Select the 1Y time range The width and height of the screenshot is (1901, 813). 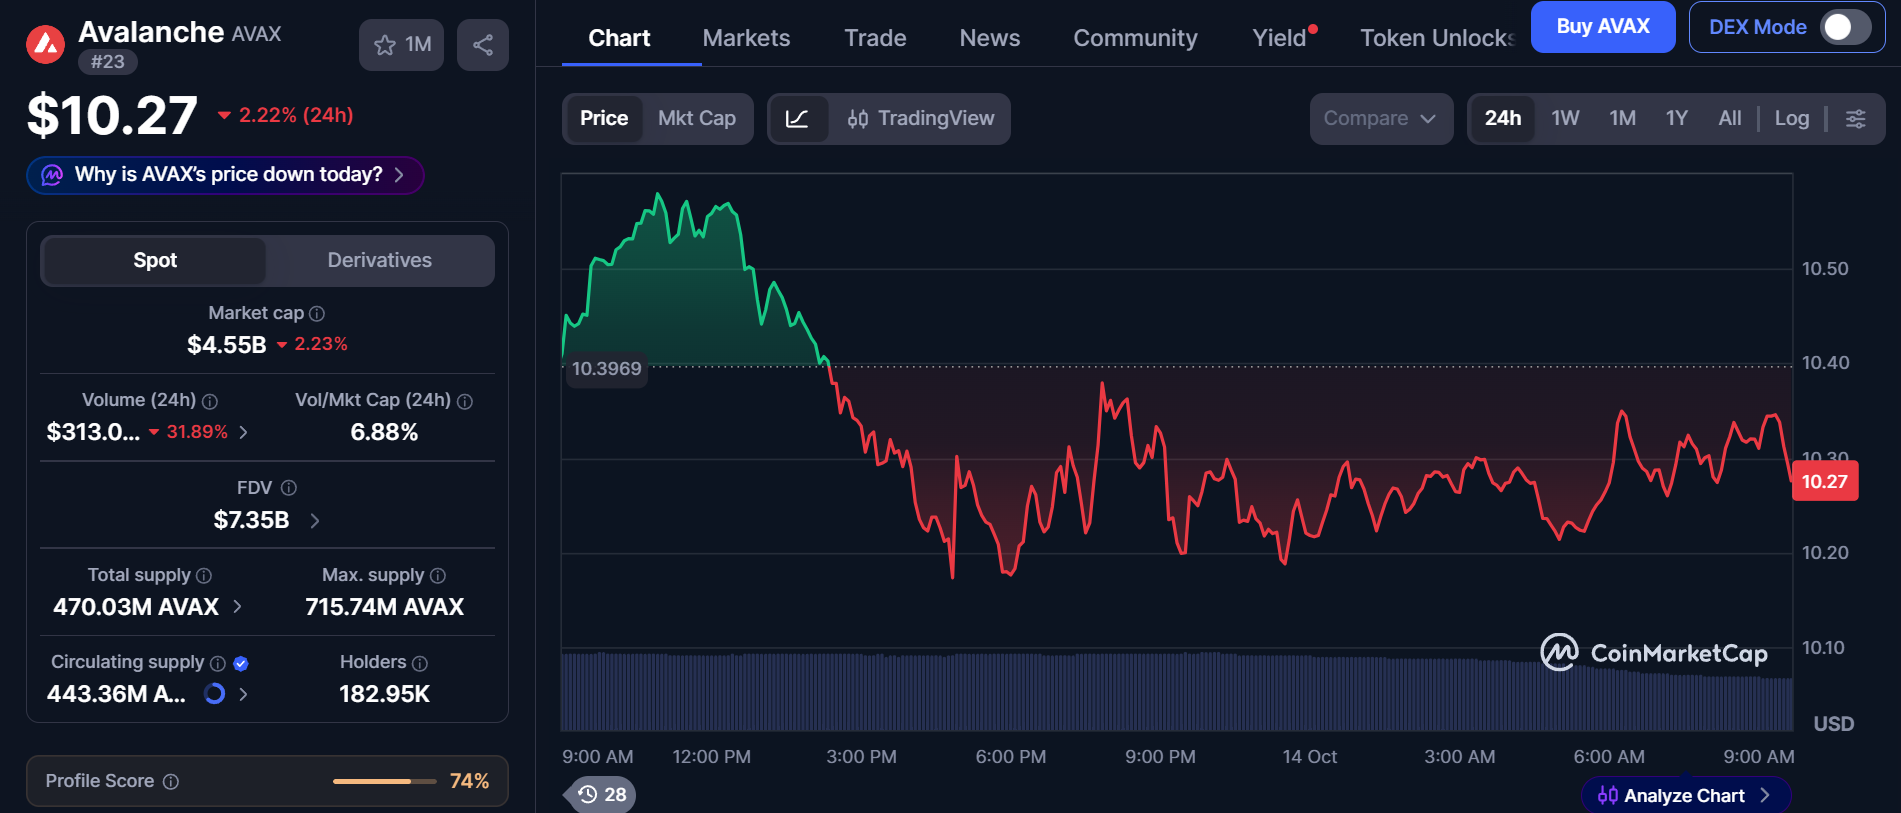tap(1676, 119)
